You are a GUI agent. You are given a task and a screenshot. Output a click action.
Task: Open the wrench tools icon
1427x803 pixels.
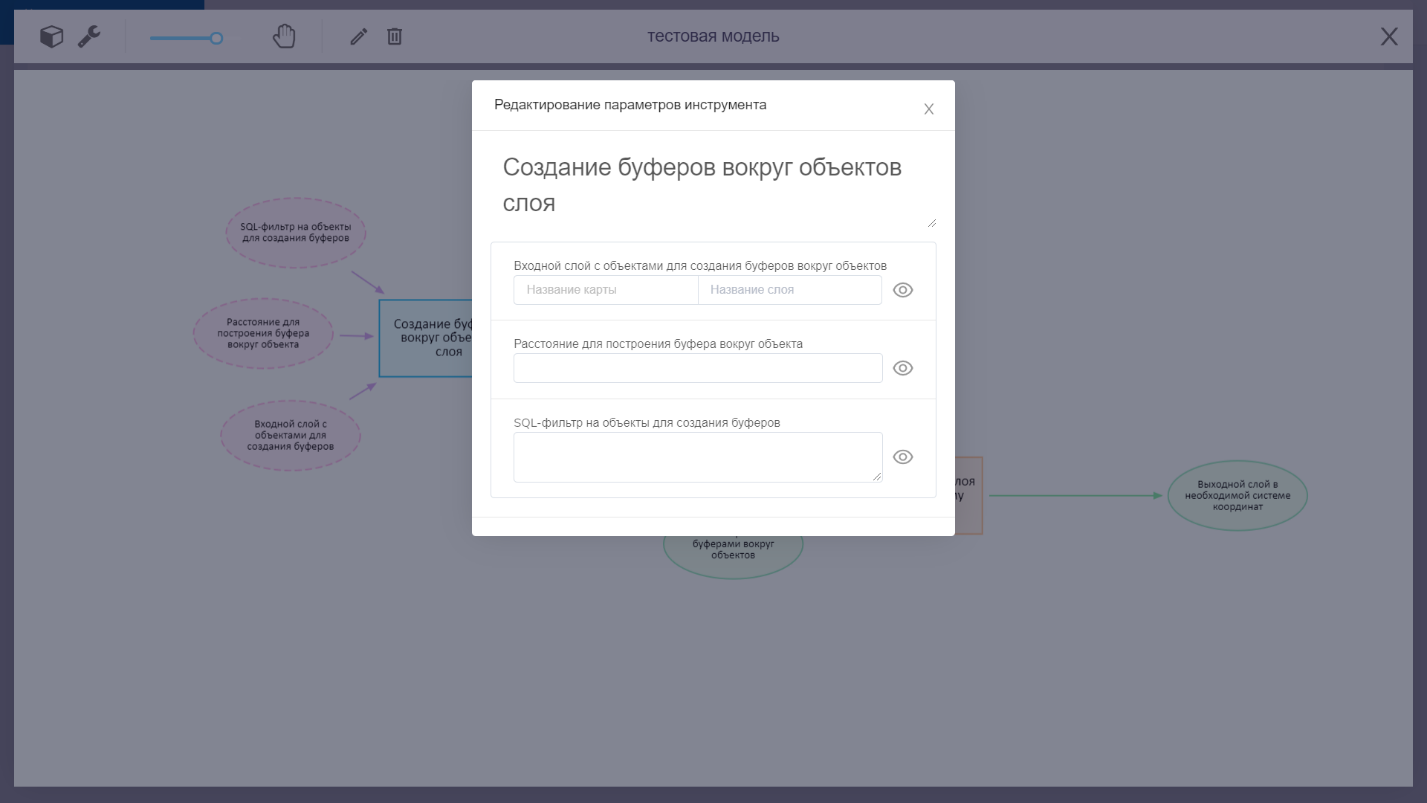click(90, 37)
